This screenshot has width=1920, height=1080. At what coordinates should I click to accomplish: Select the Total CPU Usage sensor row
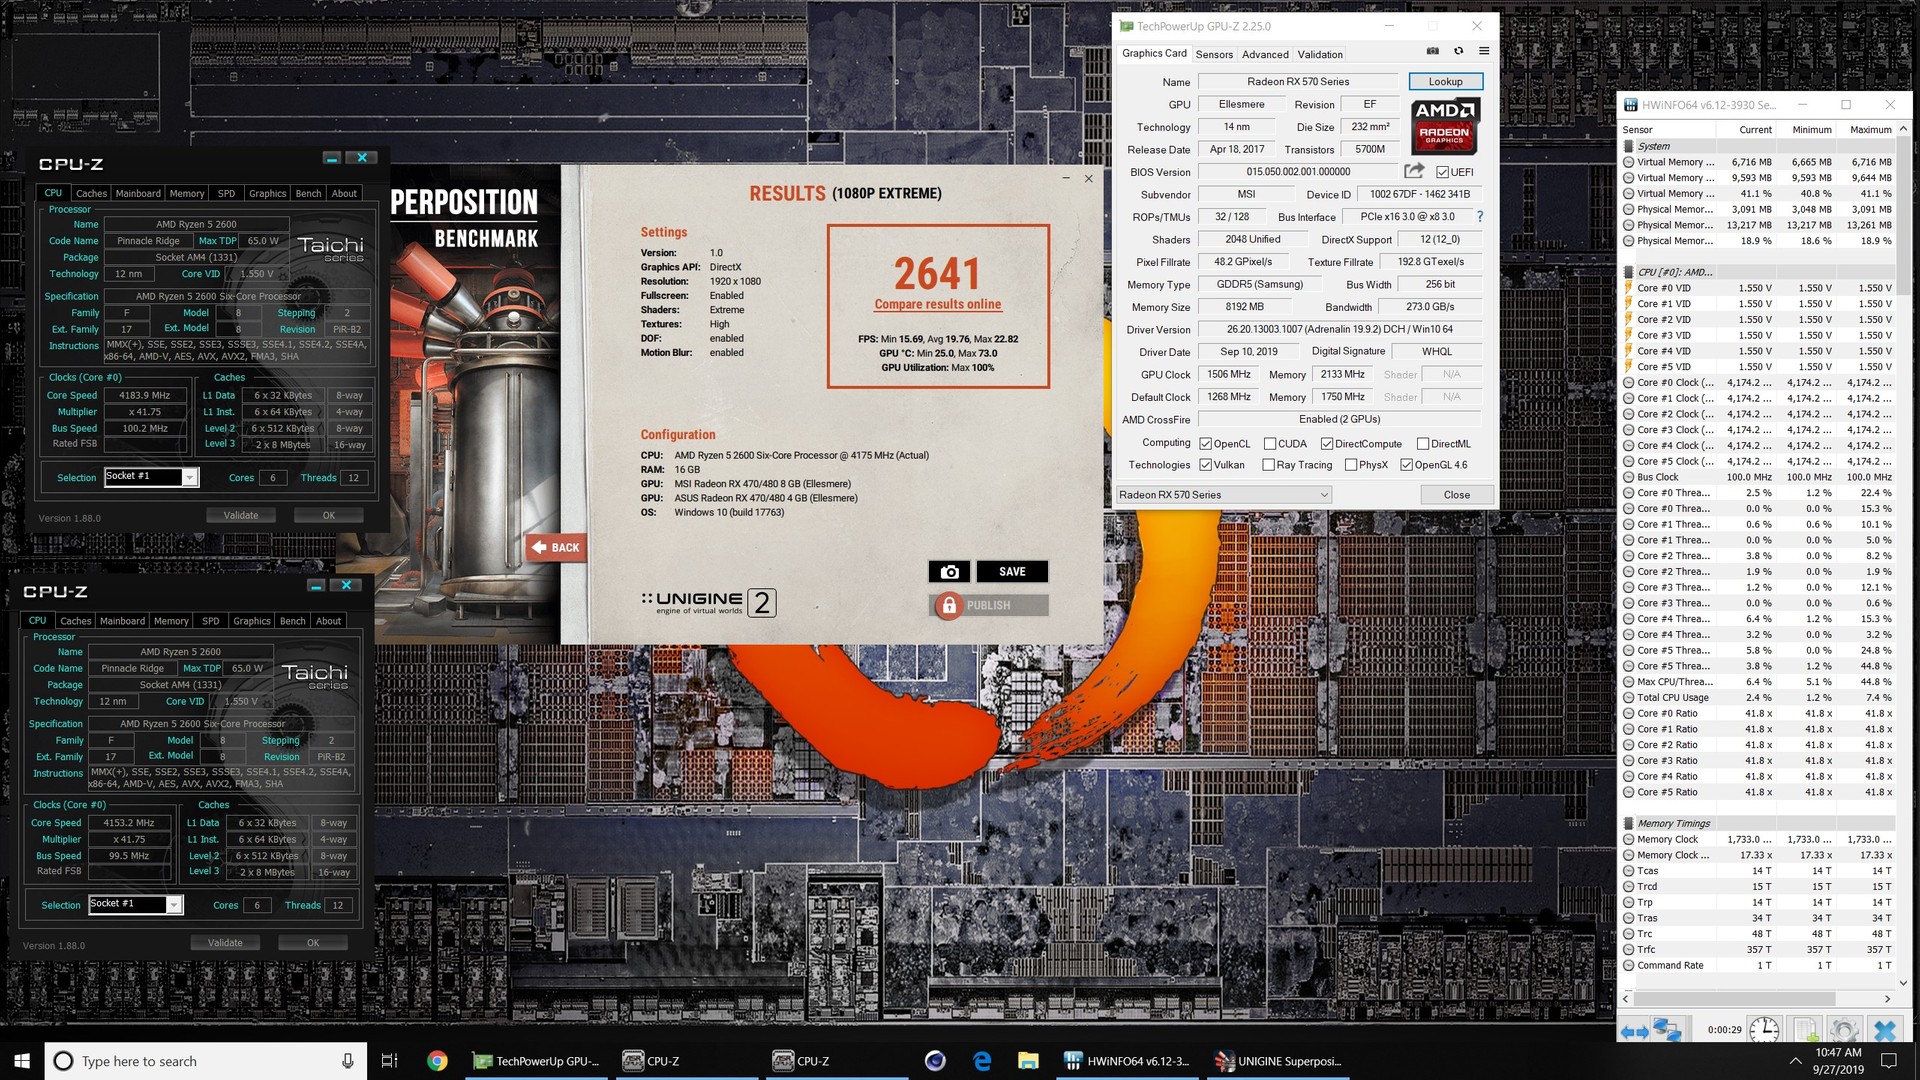(1757, 698)
